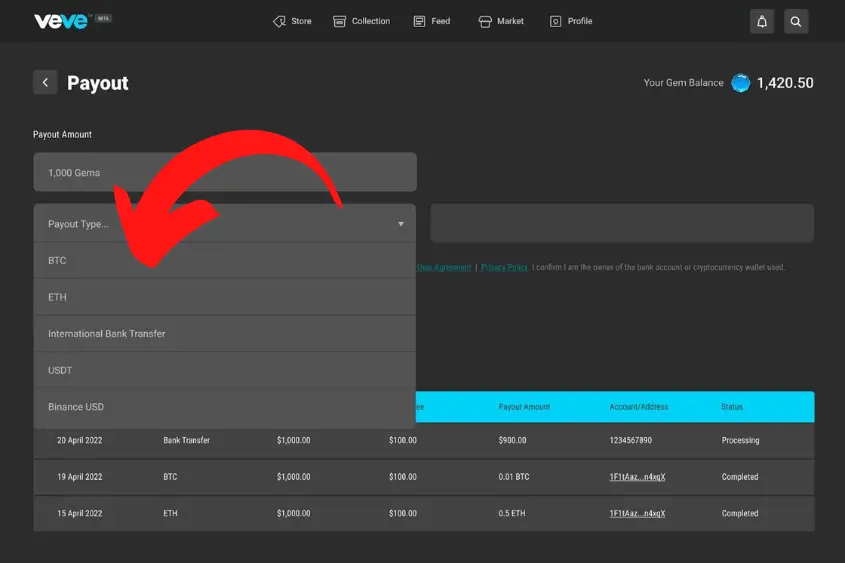
Task: Select the 15 April 2022 date cell
Action: pos(80,513)
